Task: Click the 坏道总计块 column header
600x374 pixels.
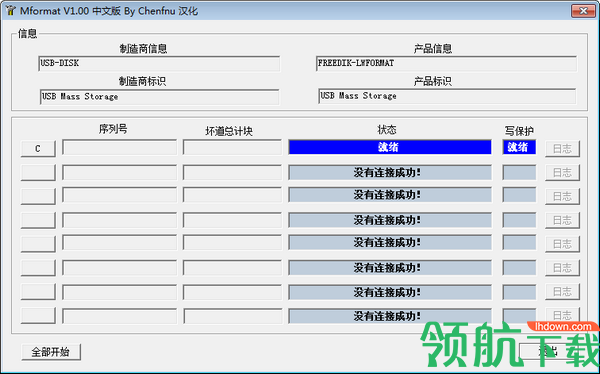Action: click(x=229, y=131)
